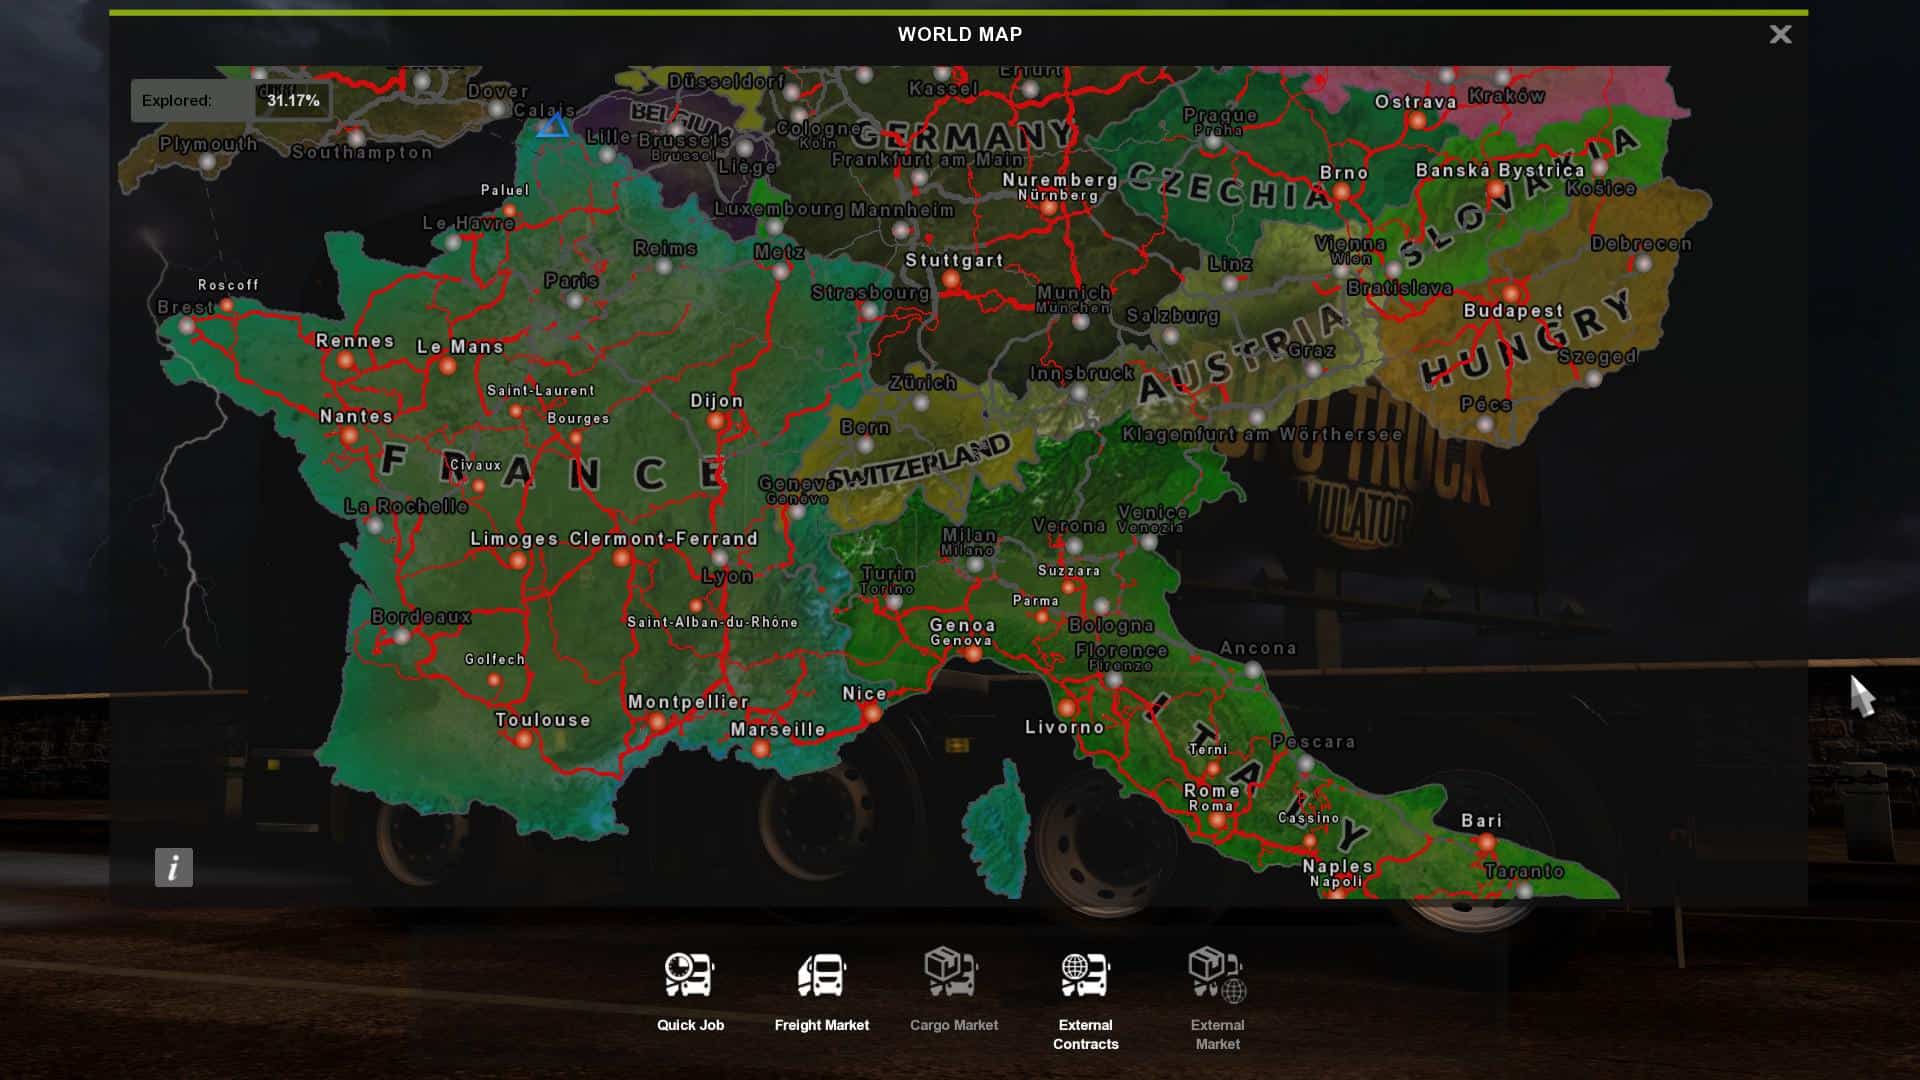Select the Paris city marker
Screen dimensions: 1920x1080
pyautogui.click(x=575, y=300)
